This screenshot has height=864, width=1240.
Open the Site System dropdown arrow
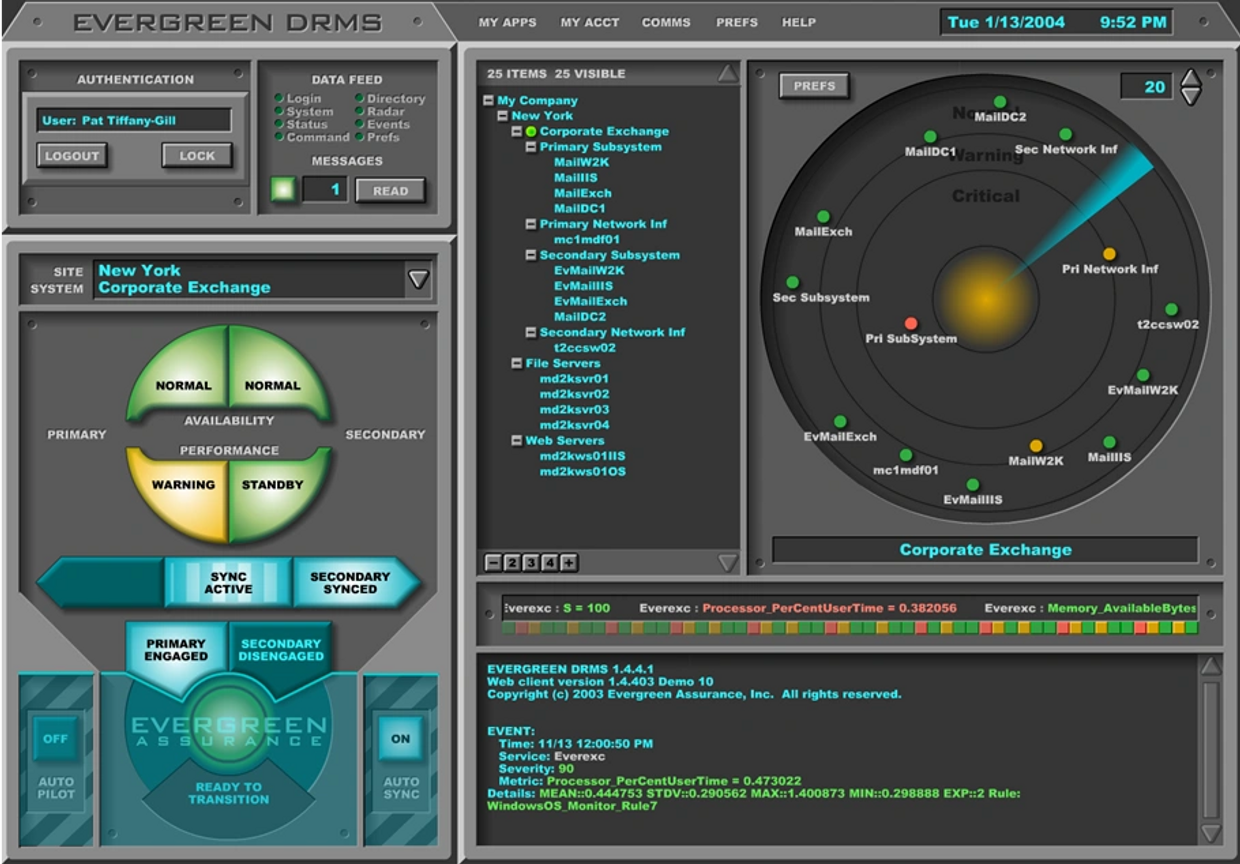tap(418, 280)
